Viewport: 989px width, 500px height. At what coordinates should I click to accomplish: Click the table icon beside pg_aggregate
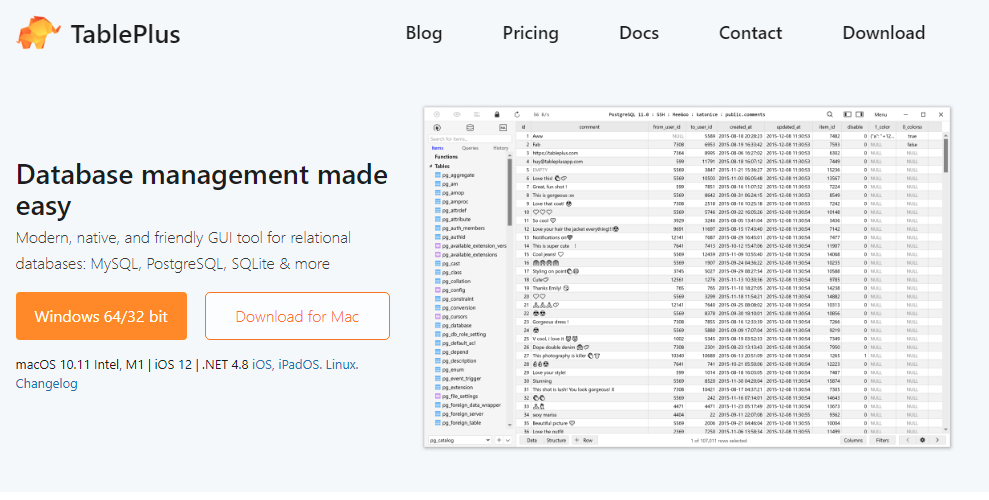(438, 175)
